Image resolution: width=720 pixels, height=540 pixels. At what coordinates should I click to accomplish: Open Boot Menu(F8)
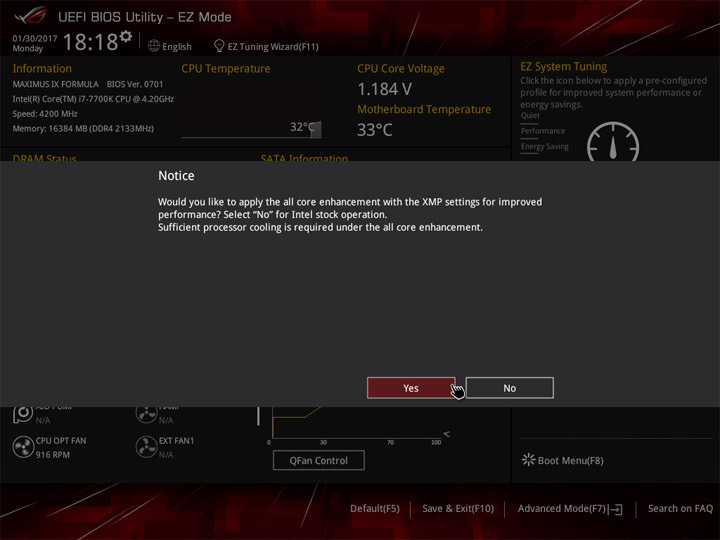562,461
